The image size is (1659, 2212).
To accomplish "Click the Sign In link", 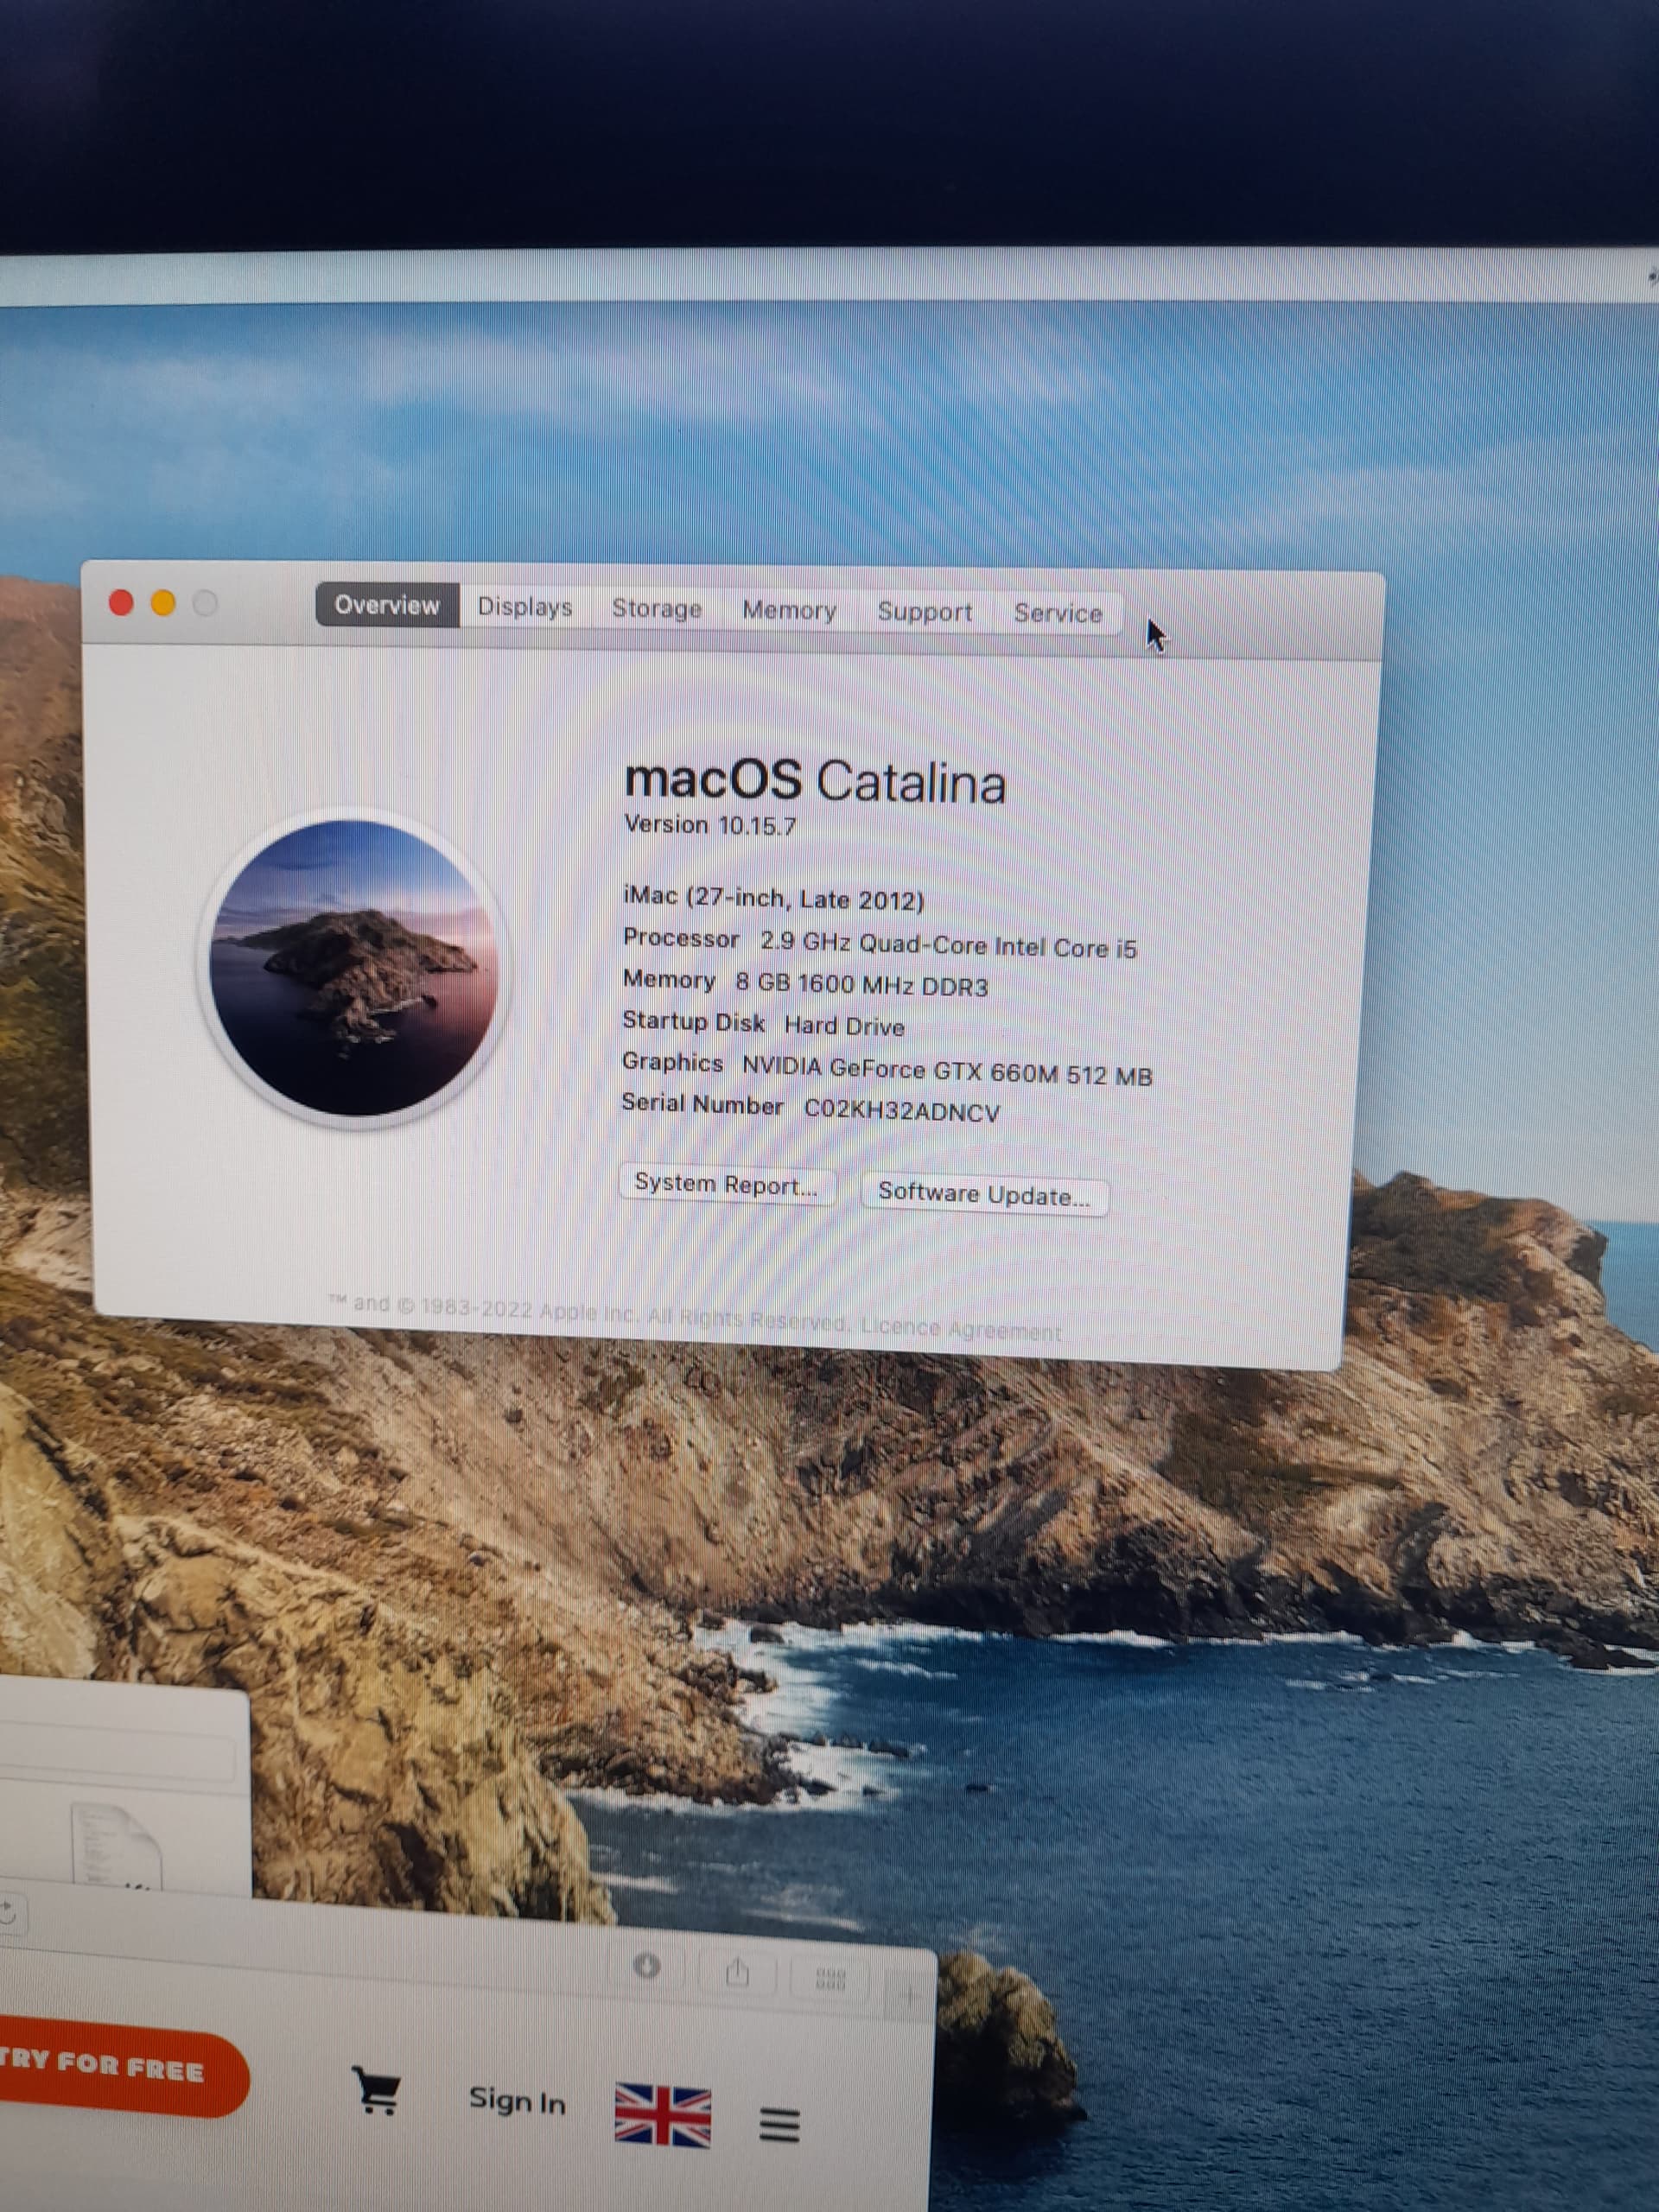I will [x=516, y=2100].
